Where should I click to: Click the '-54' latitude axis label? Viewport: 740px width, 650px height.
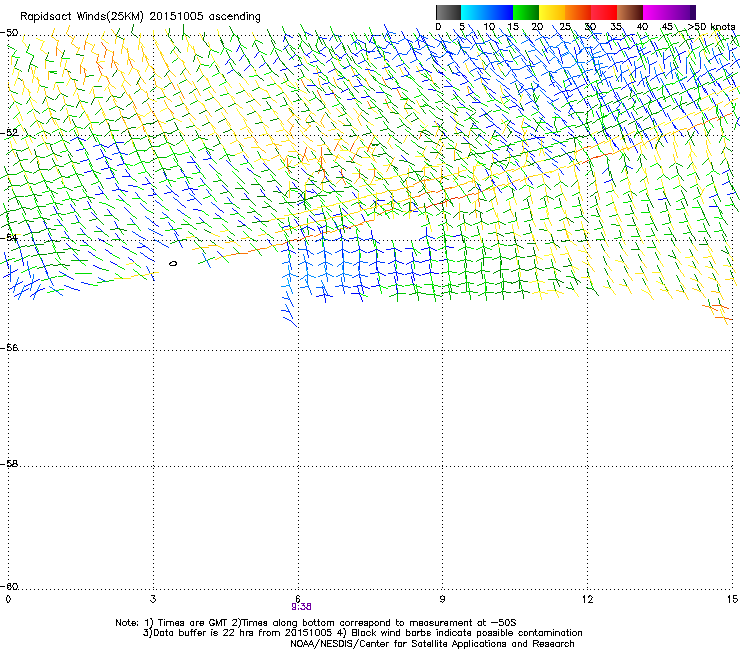(x=9, y=237)
